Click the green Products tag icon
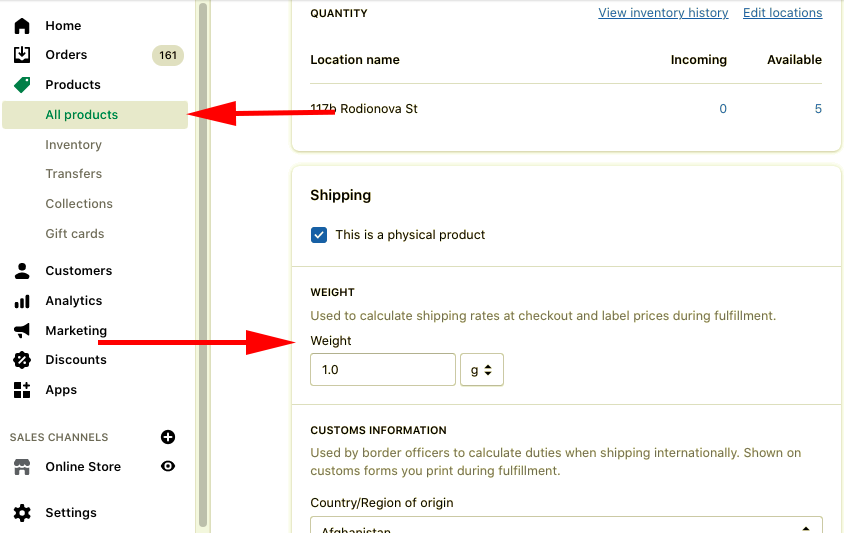Image resolution: width=844 pixels, height=533 pixels. 22,85
